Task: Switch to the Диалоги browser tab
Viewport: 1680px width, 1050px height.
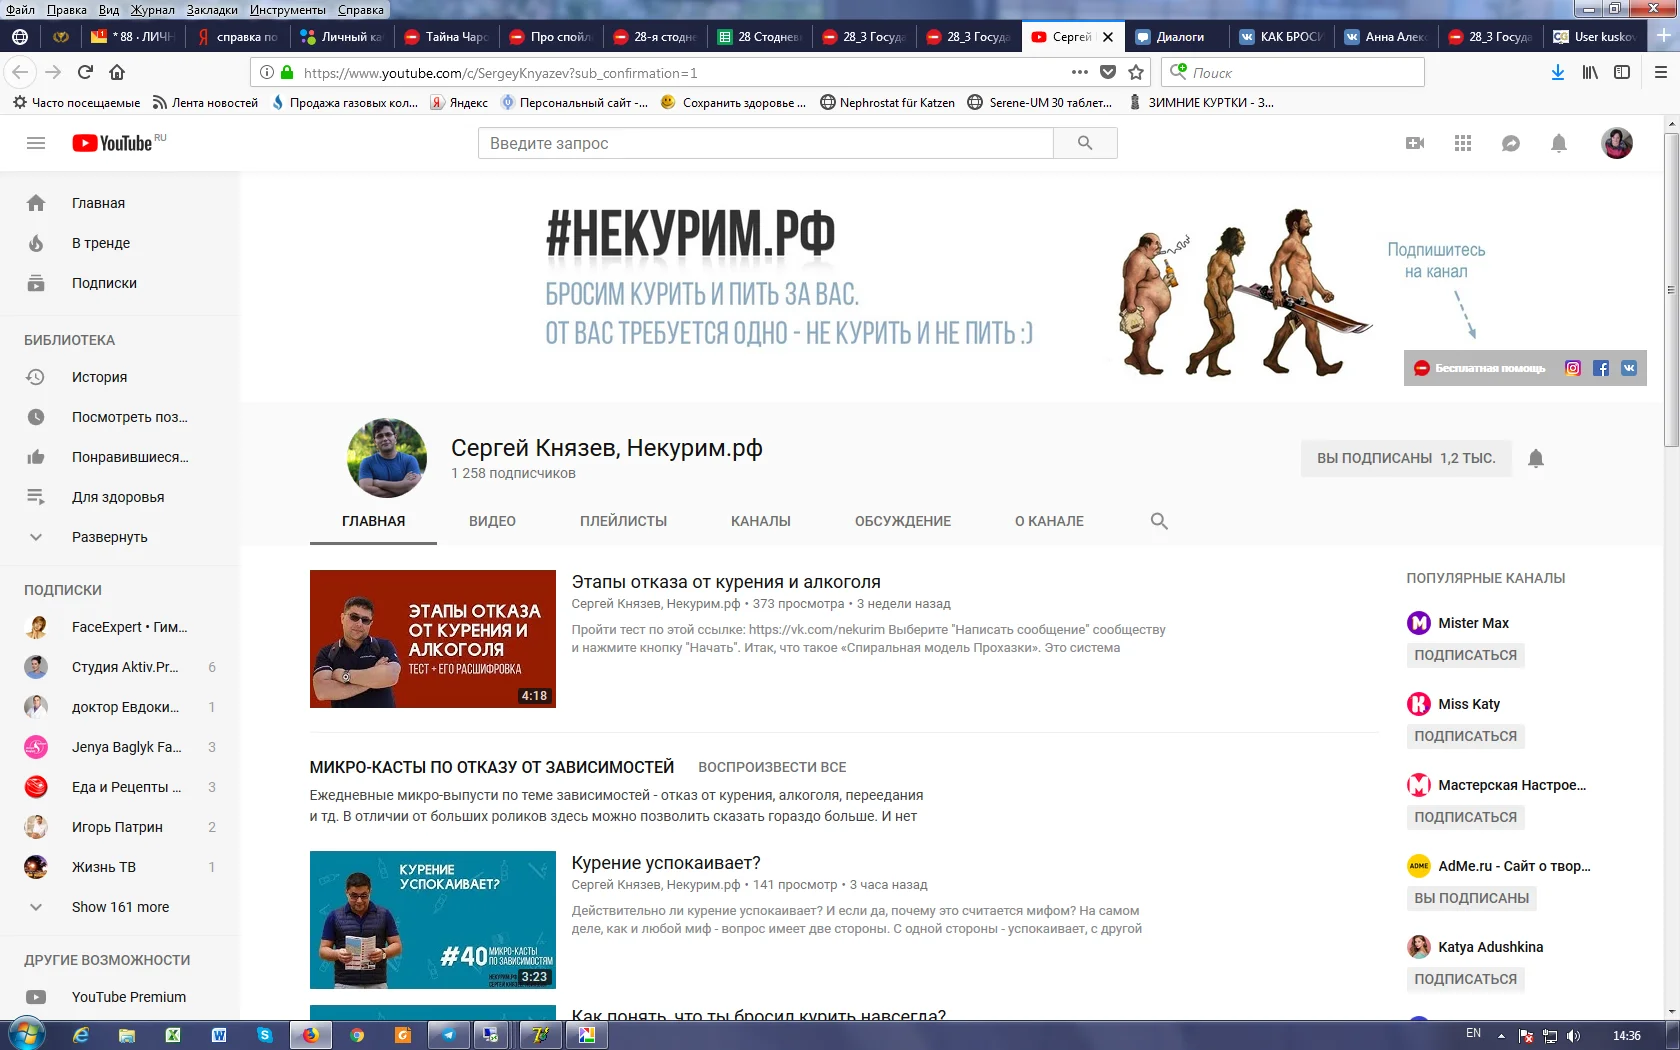Action: [1179, 37]
